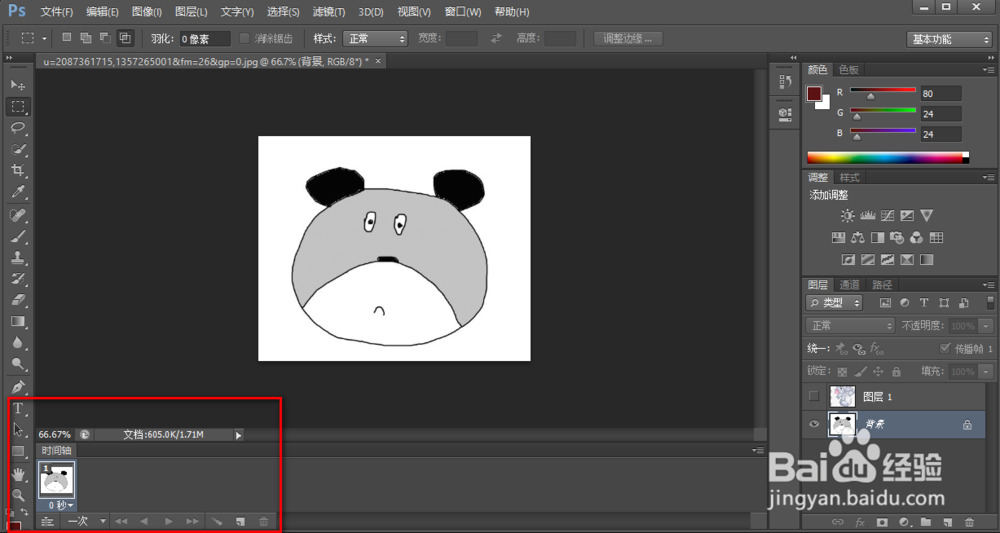Image resolution: width=1000 pixels, height=533 pixels.
Task: Create a new layer in Layers panel
Action: click(948, 522)
